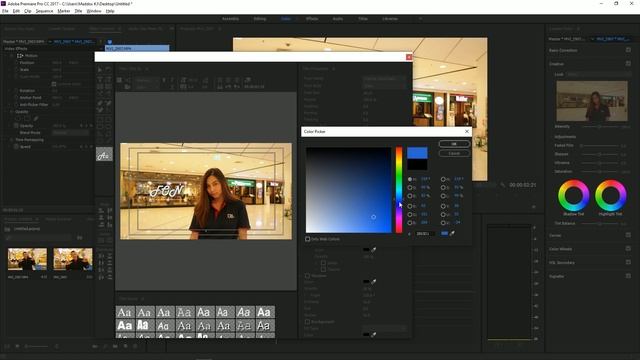Viewport: 640px width, 360px height.
Task: Select the R radio button in Color Picker
Action: point(409,206)
